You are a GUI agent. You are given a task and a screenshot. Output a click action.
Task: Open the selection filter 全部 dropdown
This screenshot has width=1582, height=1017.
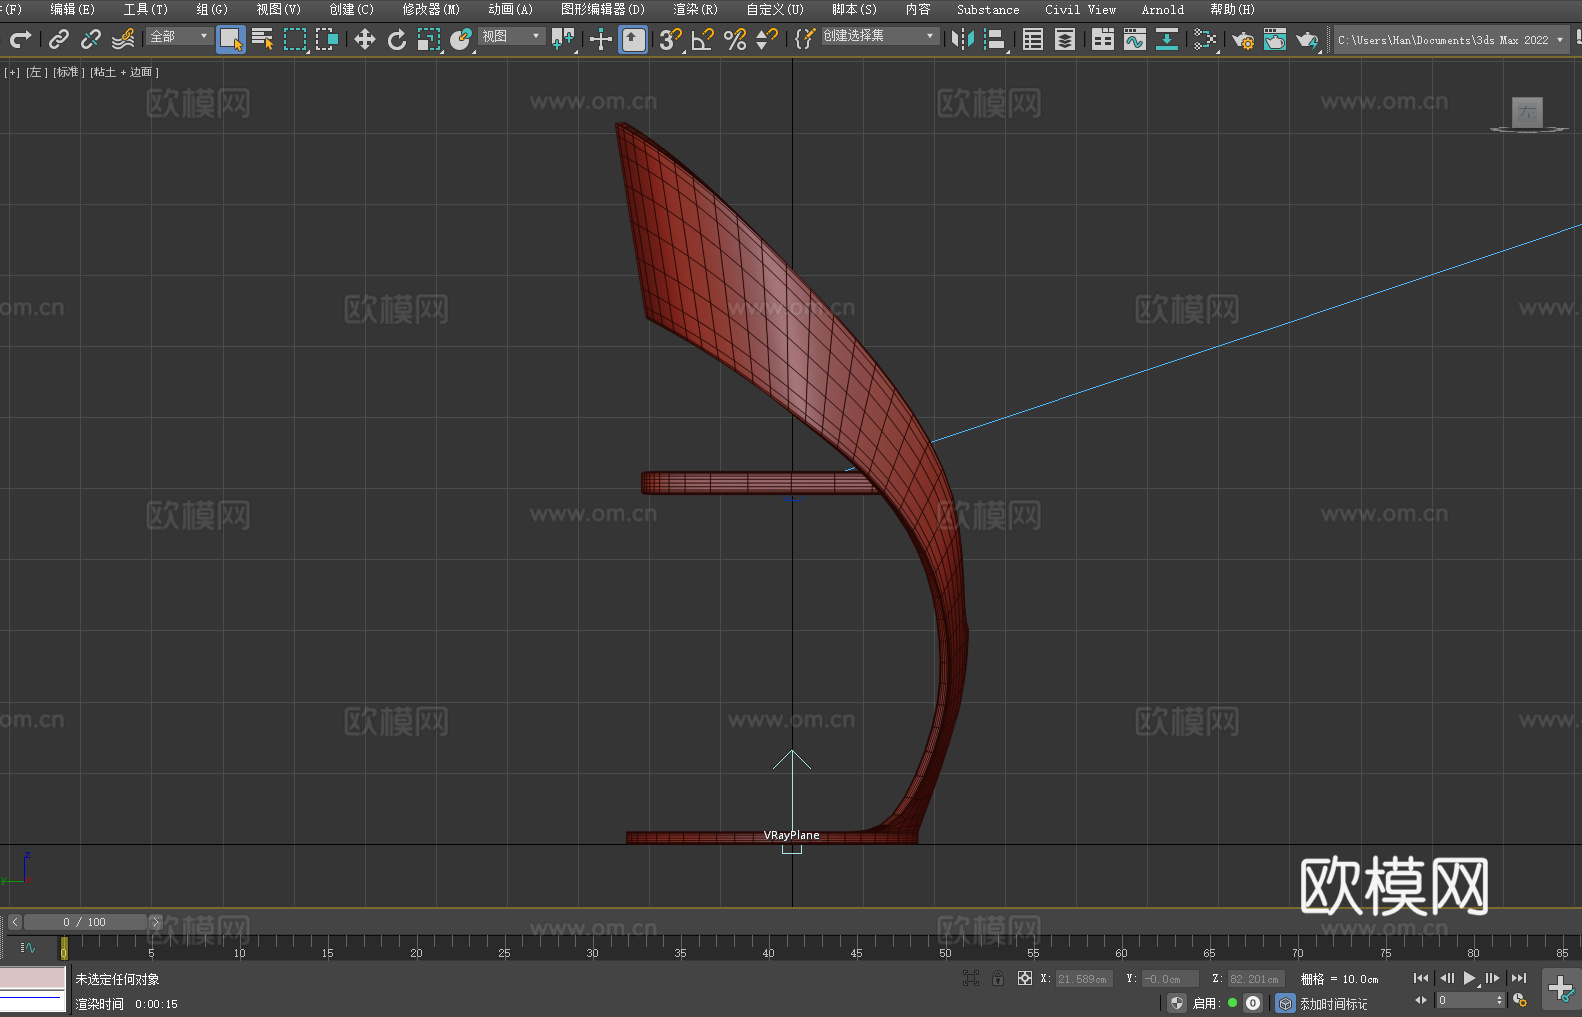point(179,36)
